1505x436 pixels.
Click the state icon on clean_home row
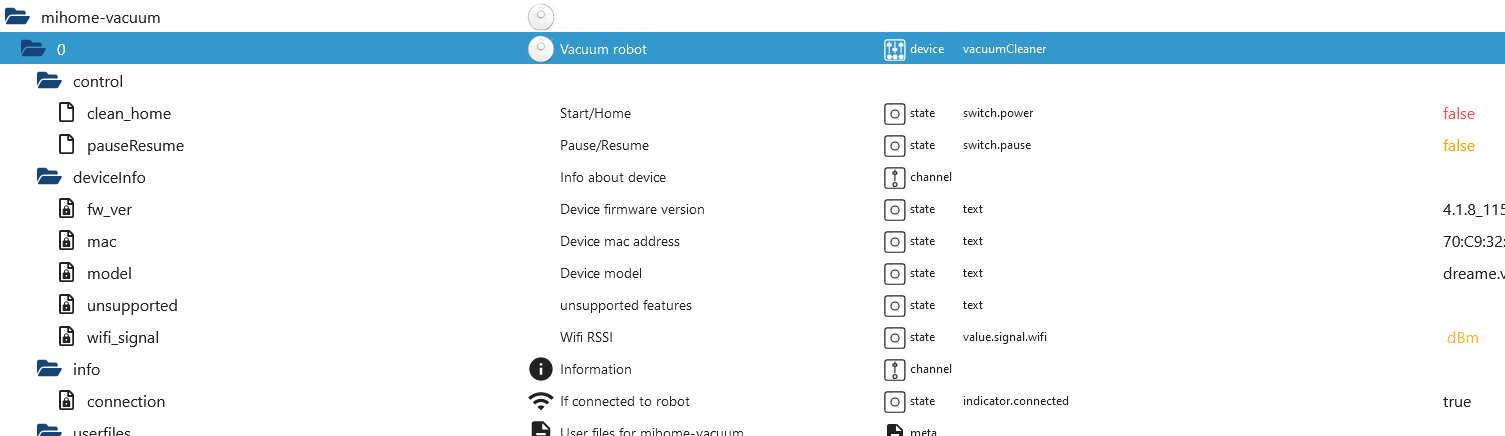(894, 113)
